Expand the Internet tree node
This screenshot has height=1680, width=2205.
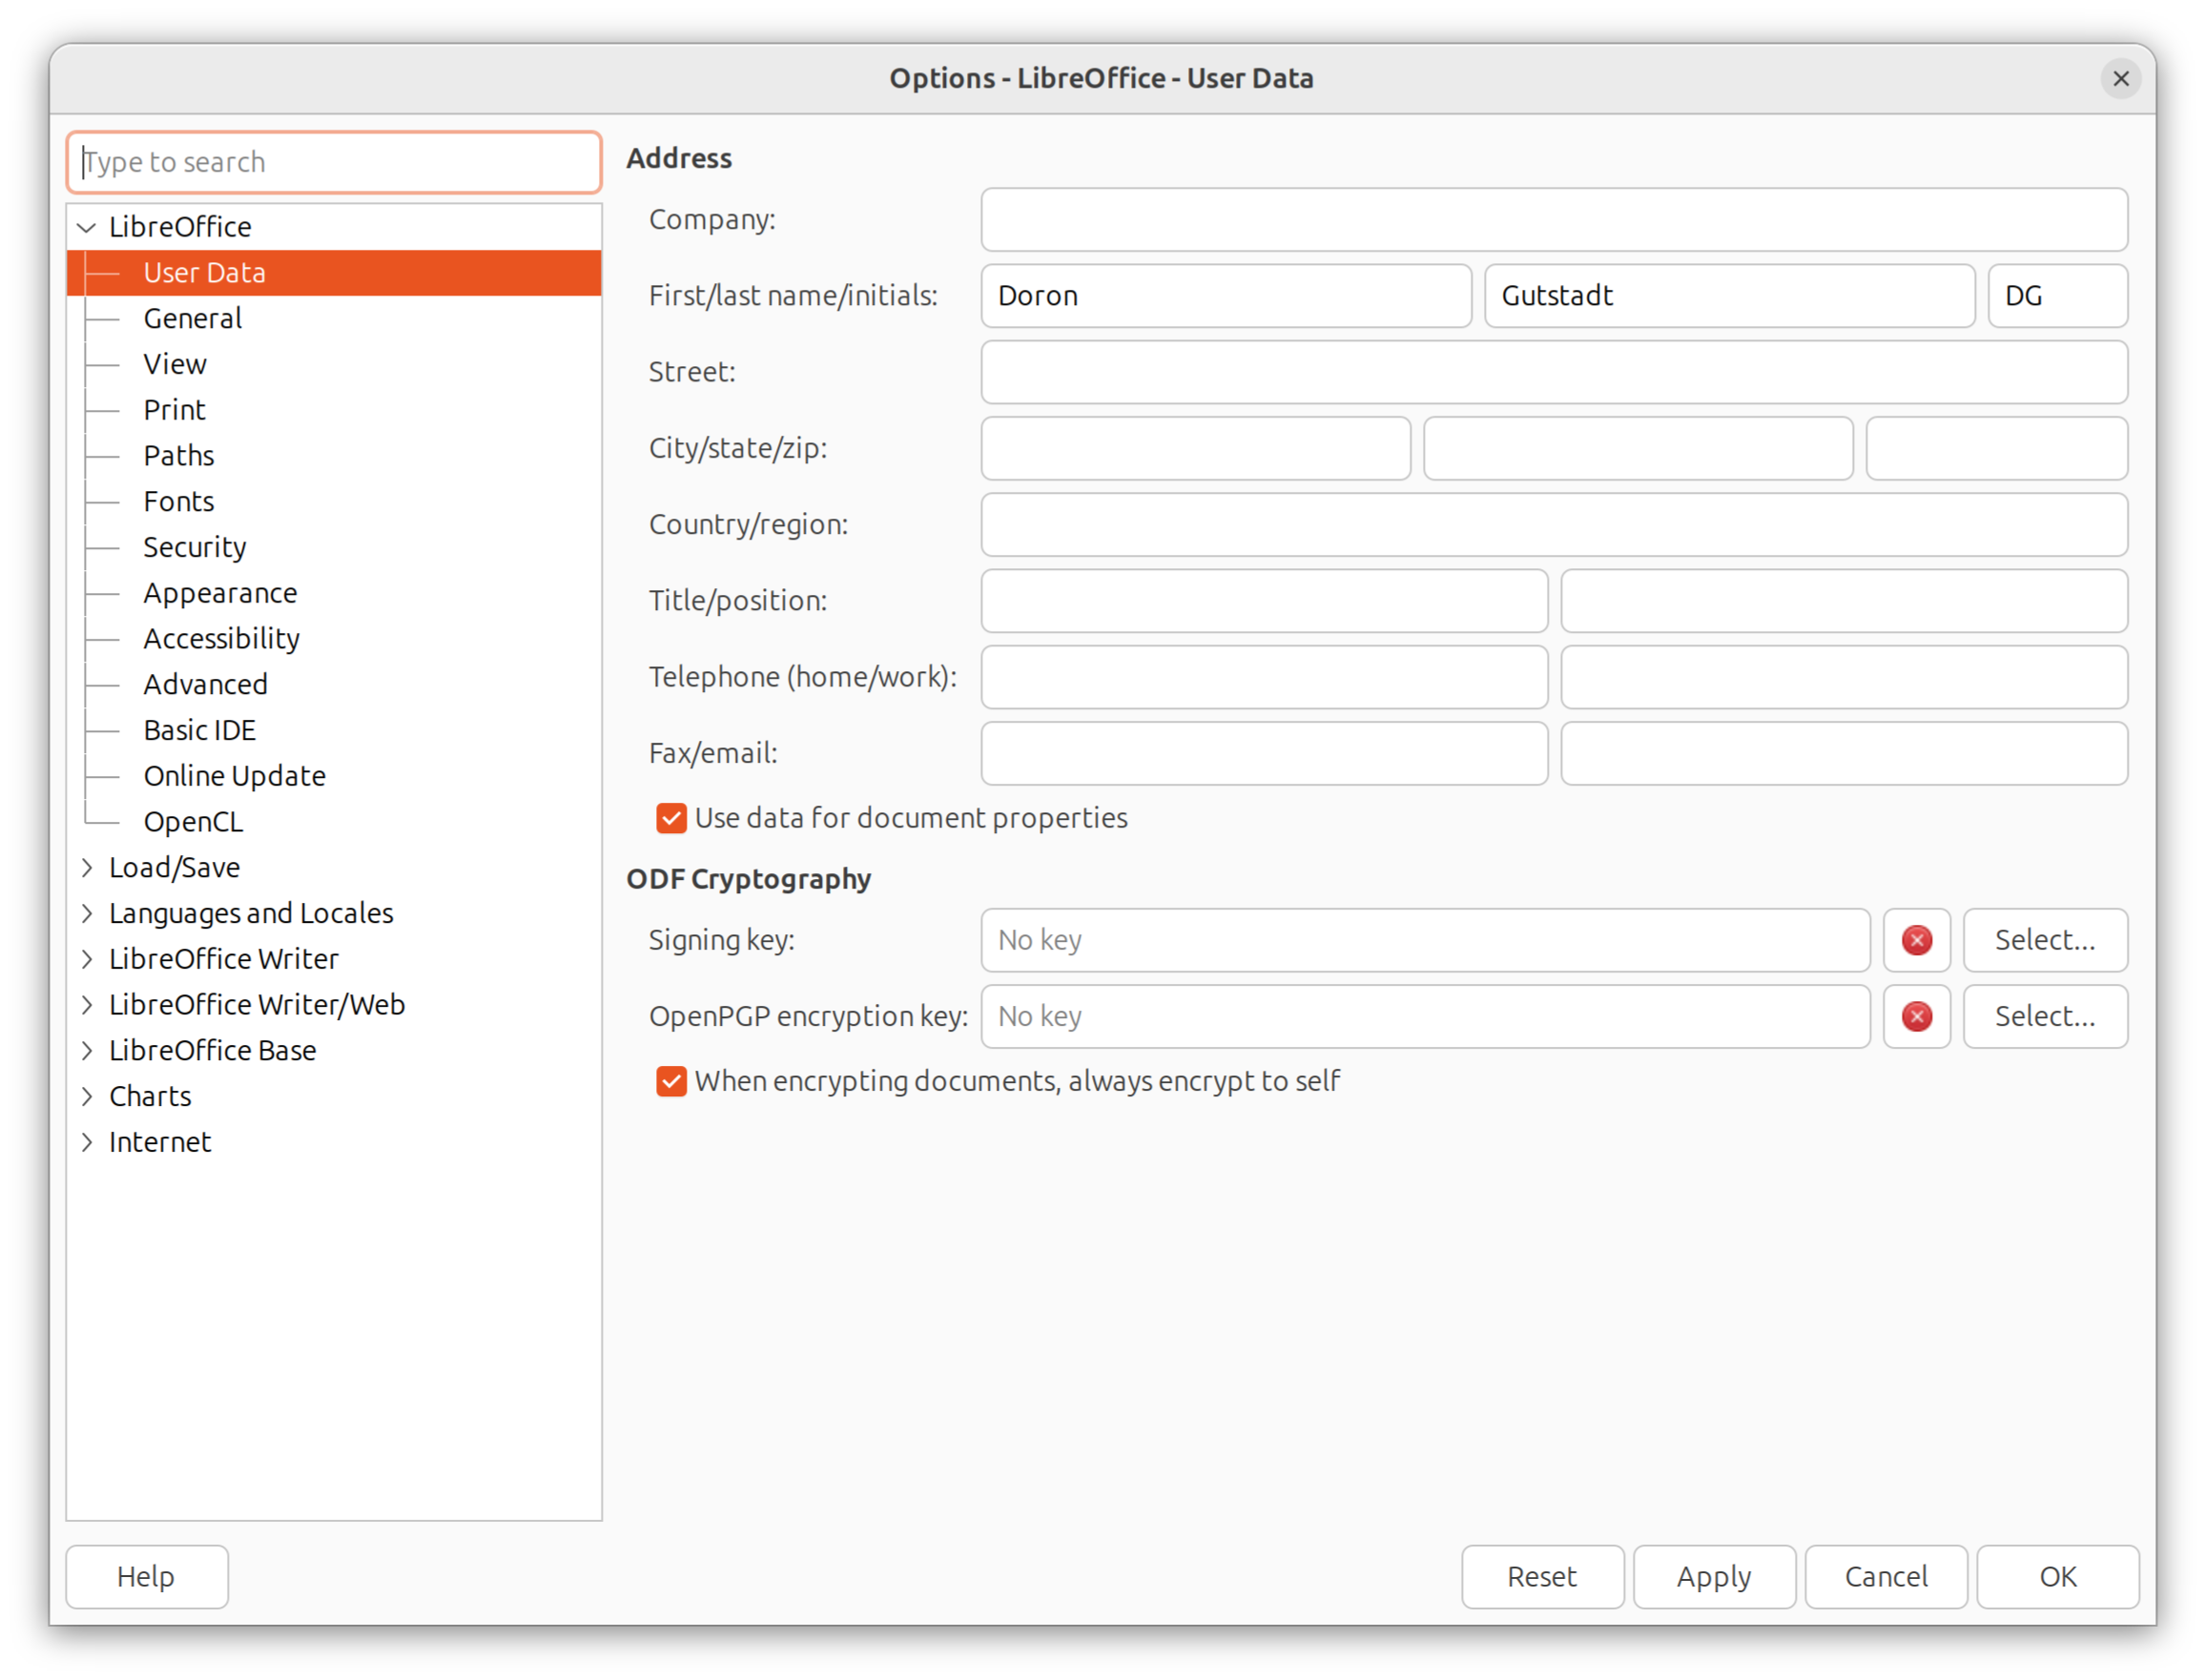87,1142
